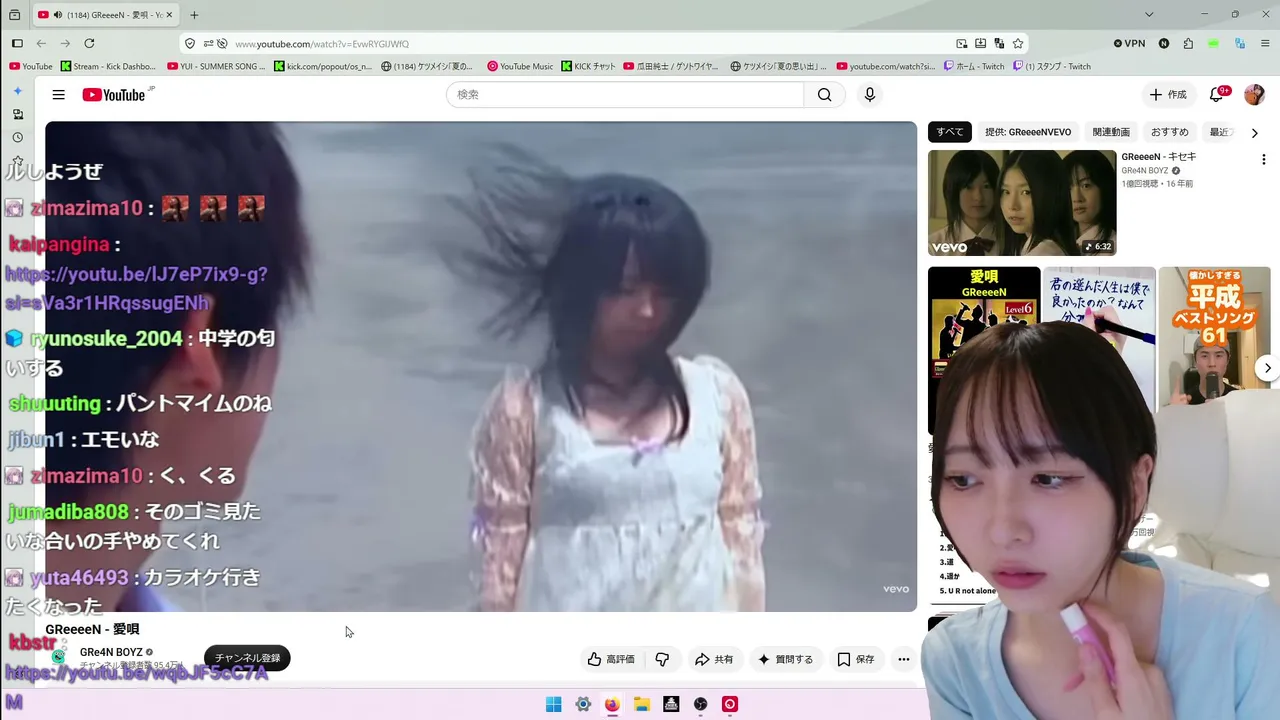Switch to the GReeeeN 愛唄 browser tab

104,15
